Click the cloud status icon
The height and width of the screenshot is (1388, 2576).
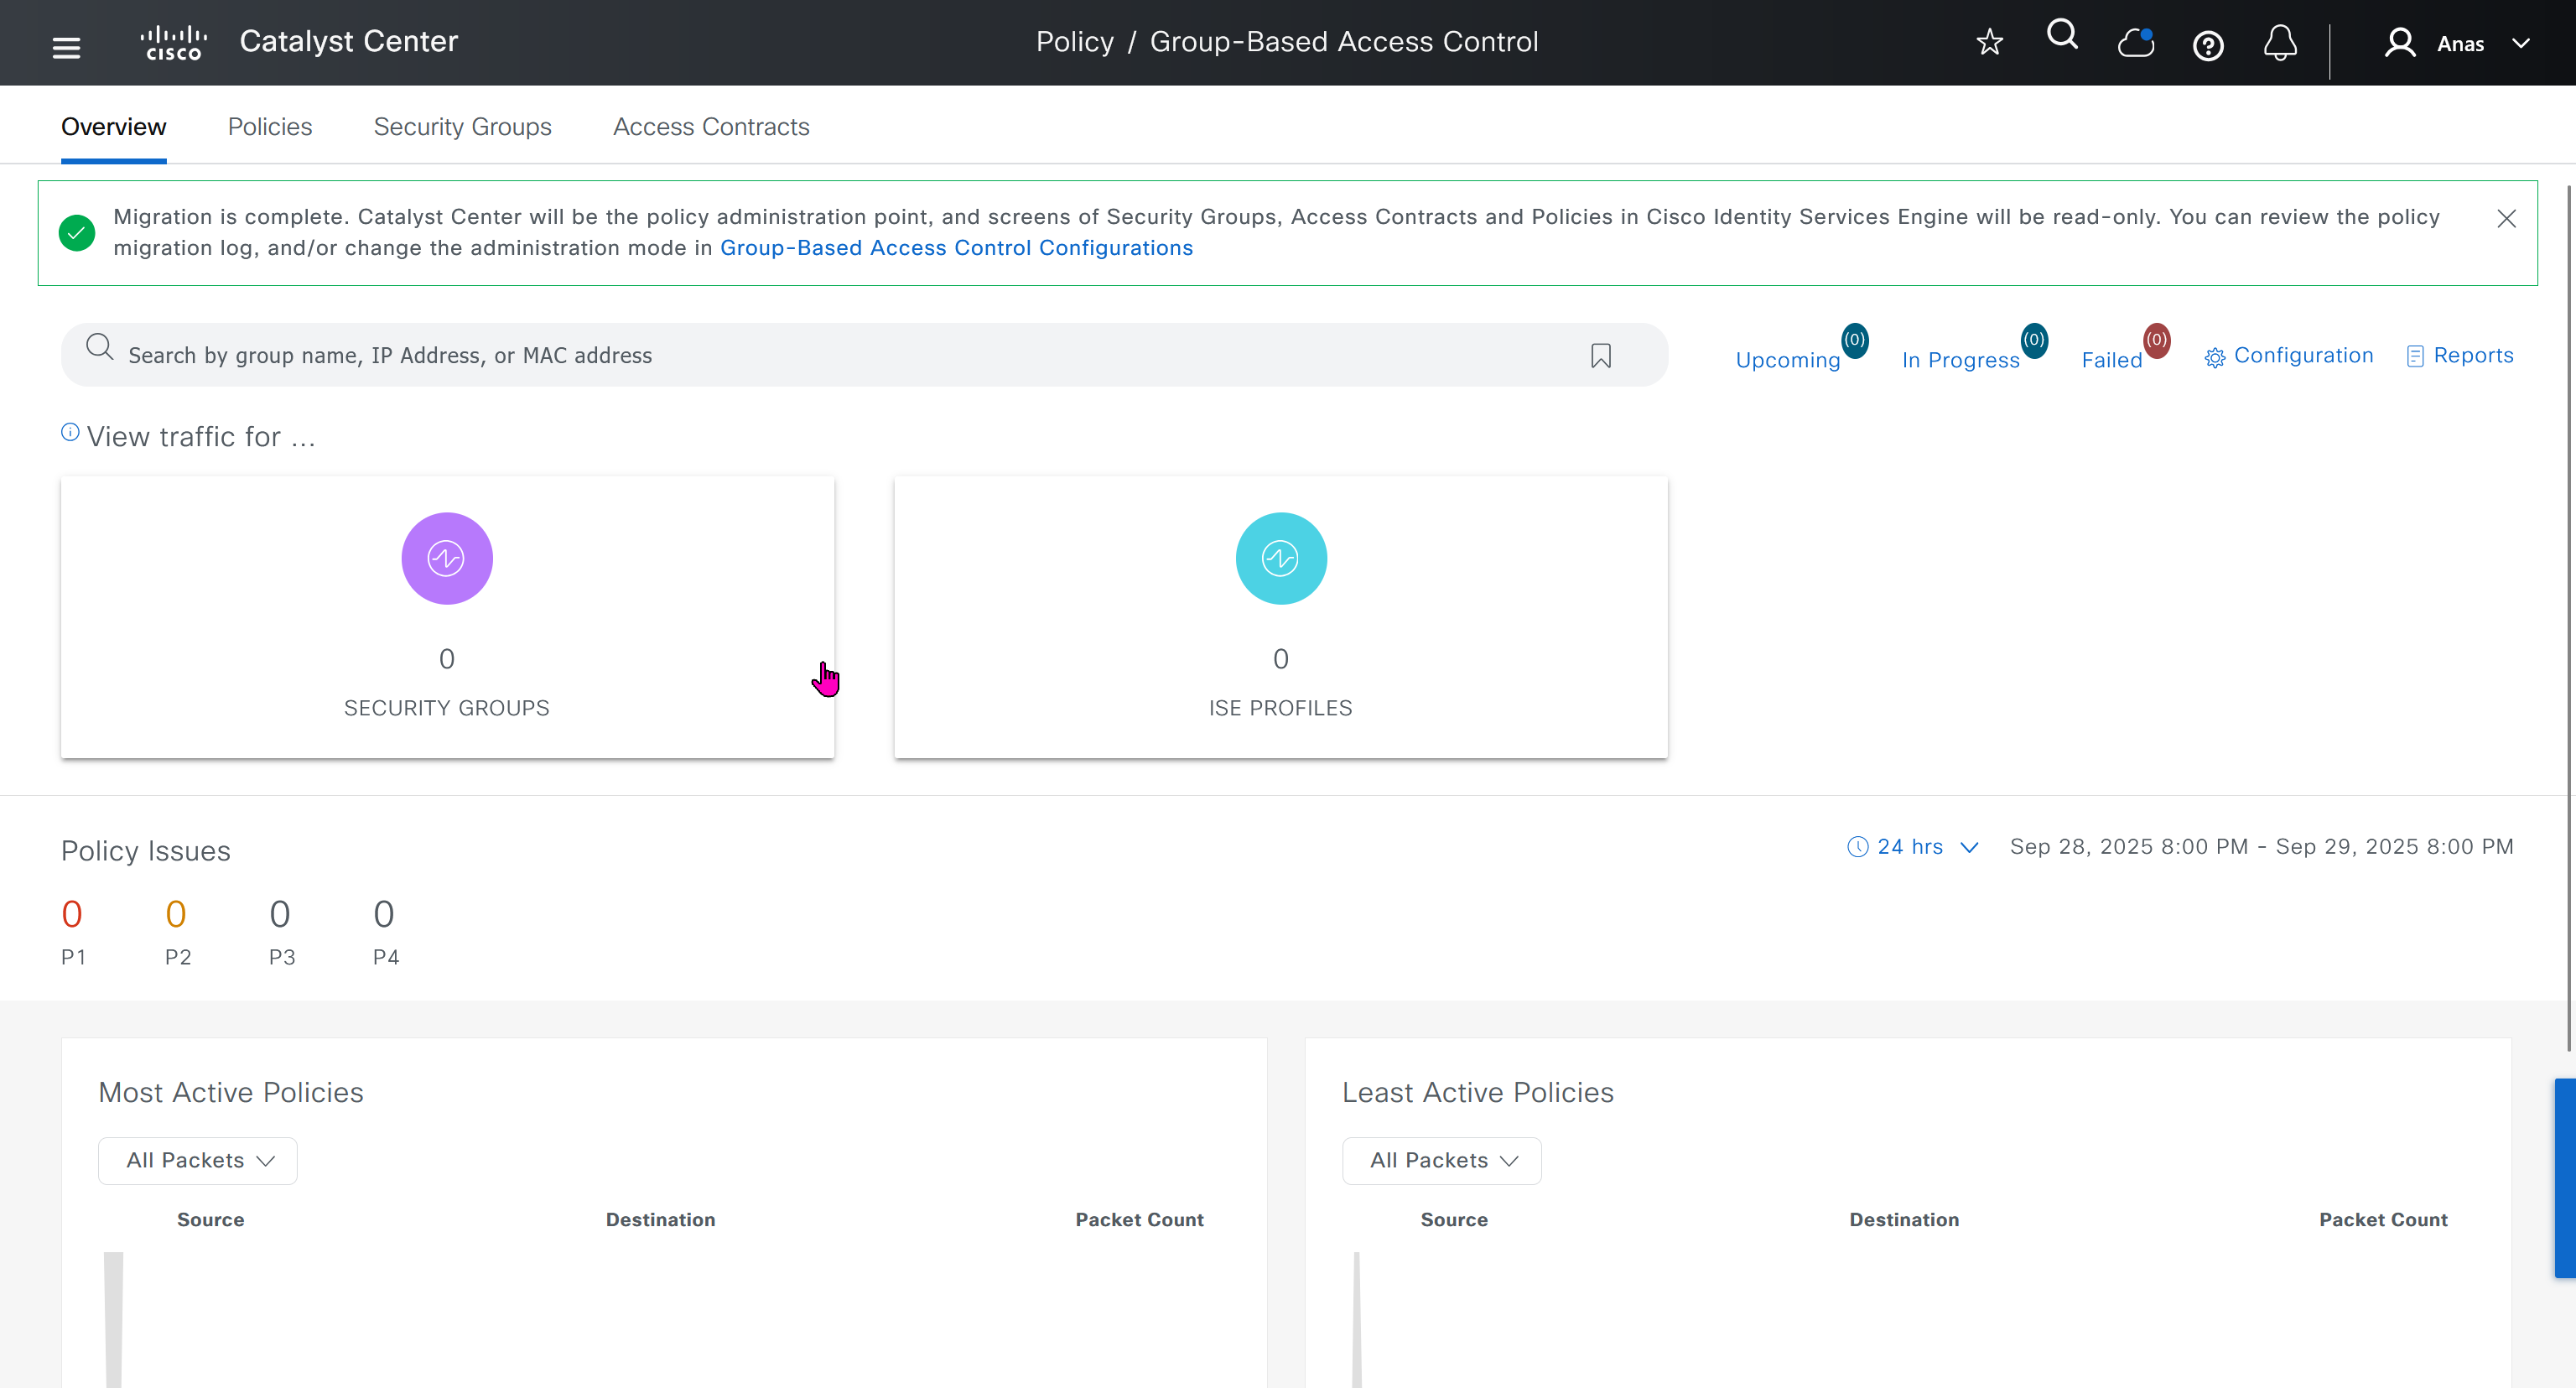(x=2135, y=43)
